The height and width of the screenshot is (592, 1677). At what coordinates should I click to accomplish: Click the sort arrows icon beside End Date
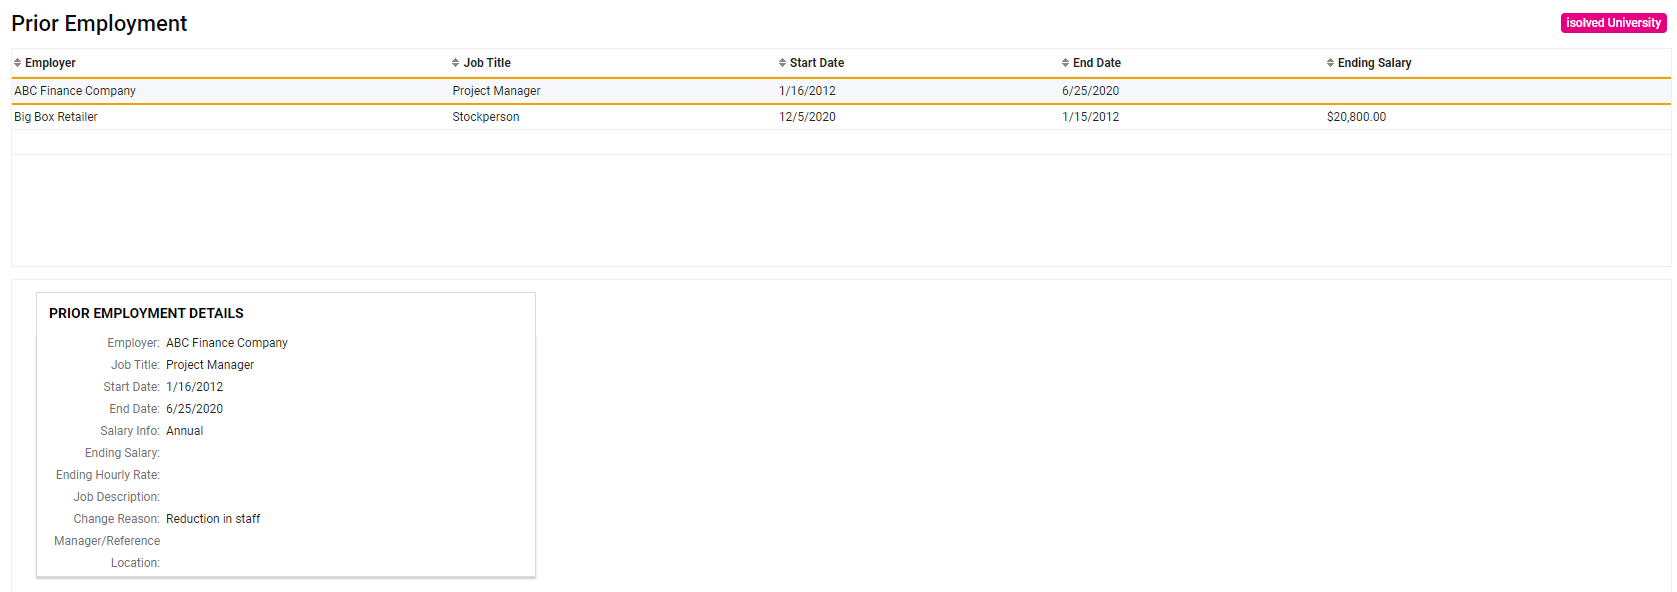1066,63
